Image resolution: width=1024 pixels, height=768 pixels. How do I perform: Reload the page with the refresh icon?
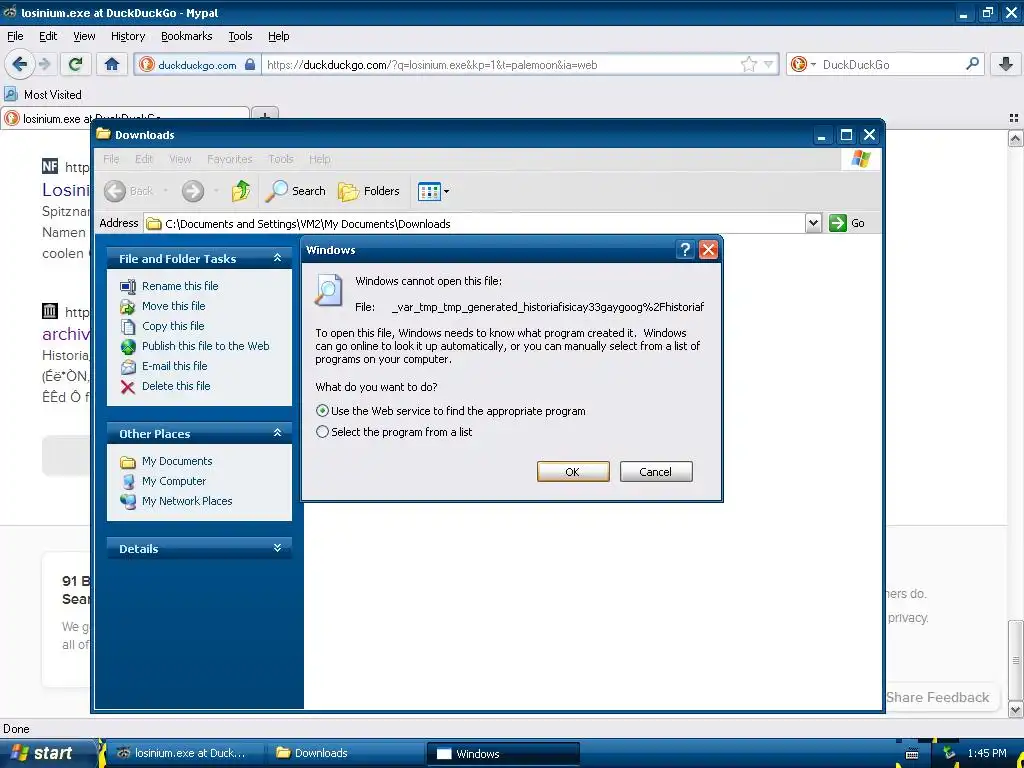pyautogui.click(x=75, y=64)
